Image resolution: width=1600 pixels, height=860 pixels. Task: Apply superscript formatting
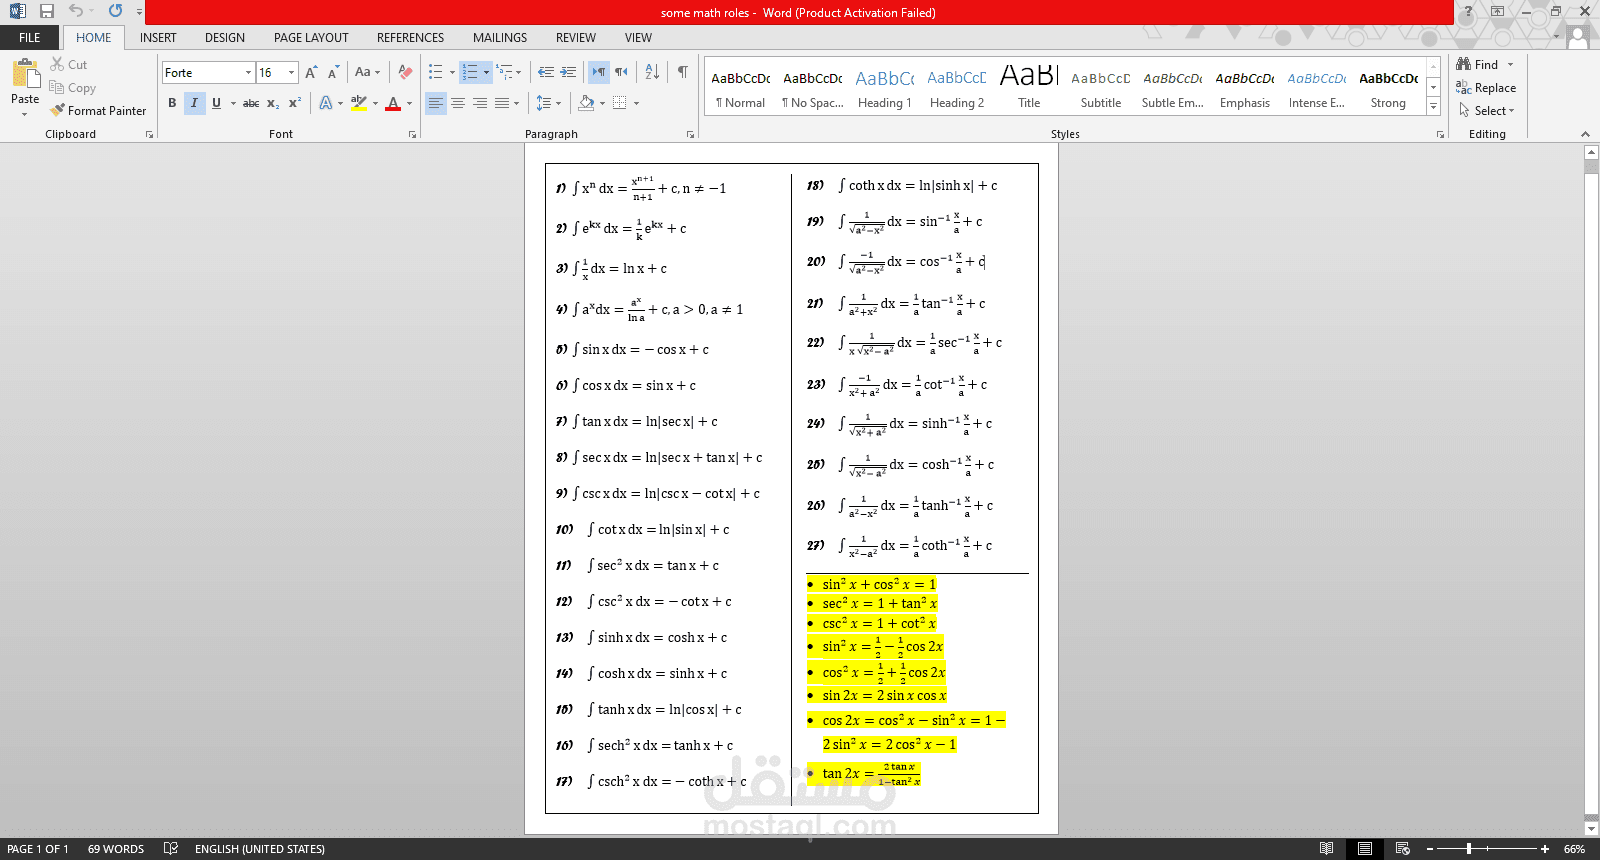[x=295, y=103]
